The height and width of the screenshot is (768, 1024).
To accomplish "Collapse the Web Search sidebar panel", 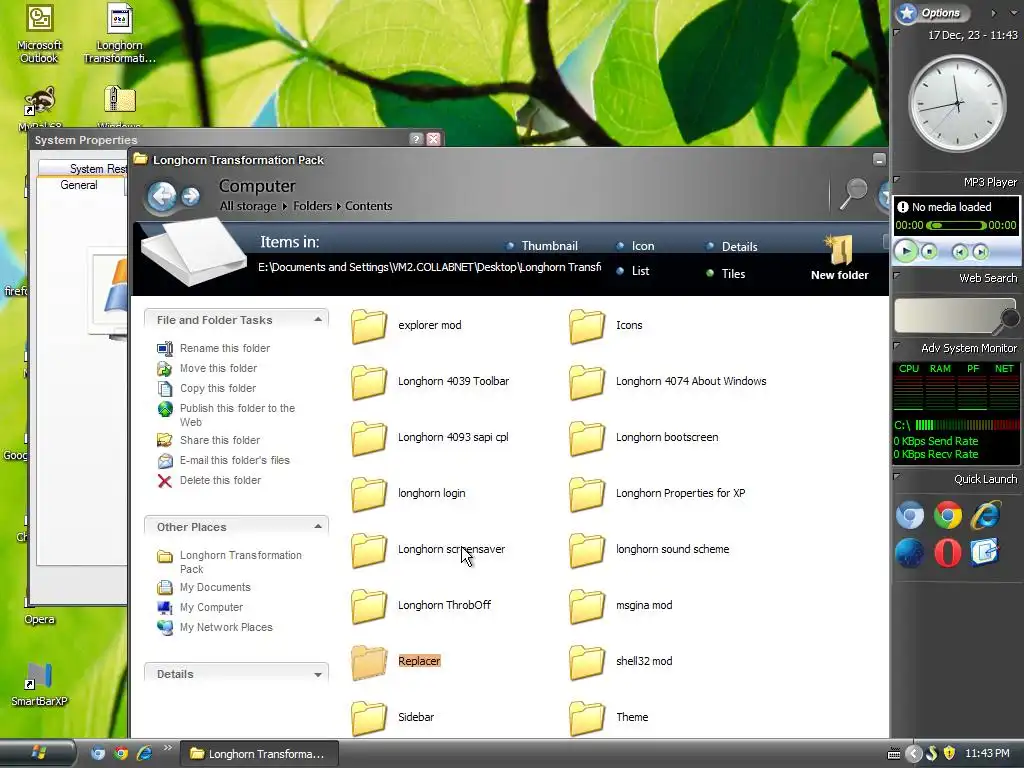I will coord(897,276).
